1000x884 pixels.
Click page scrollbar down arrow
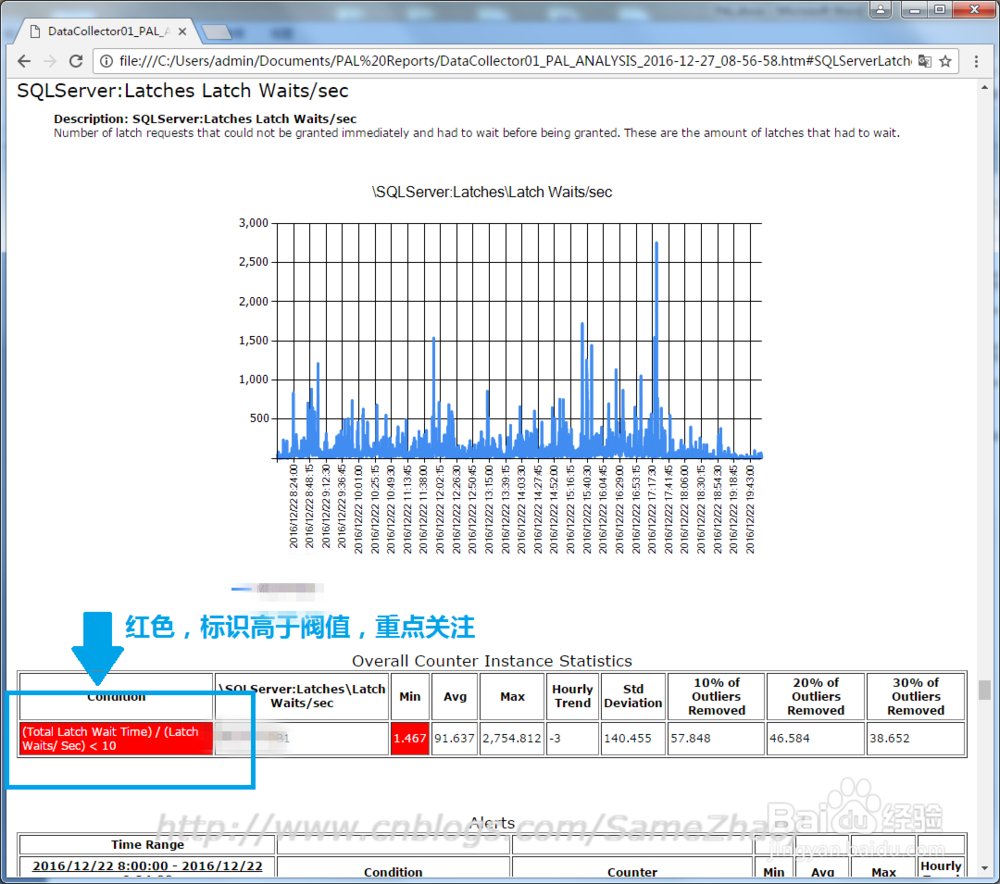(x=985, y=868)
